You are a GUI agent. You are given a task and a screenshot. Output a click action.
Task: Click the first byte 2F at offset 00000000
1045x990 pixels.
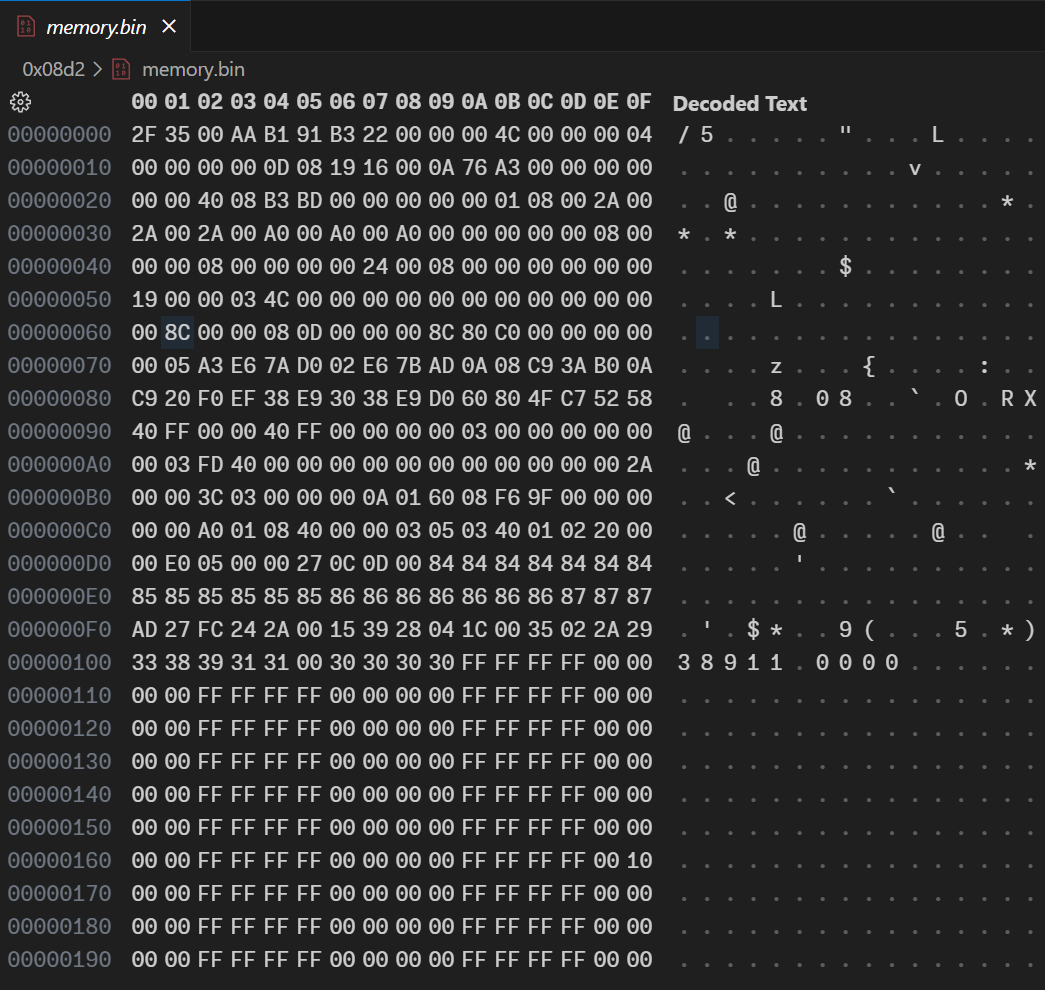[146, 134]
